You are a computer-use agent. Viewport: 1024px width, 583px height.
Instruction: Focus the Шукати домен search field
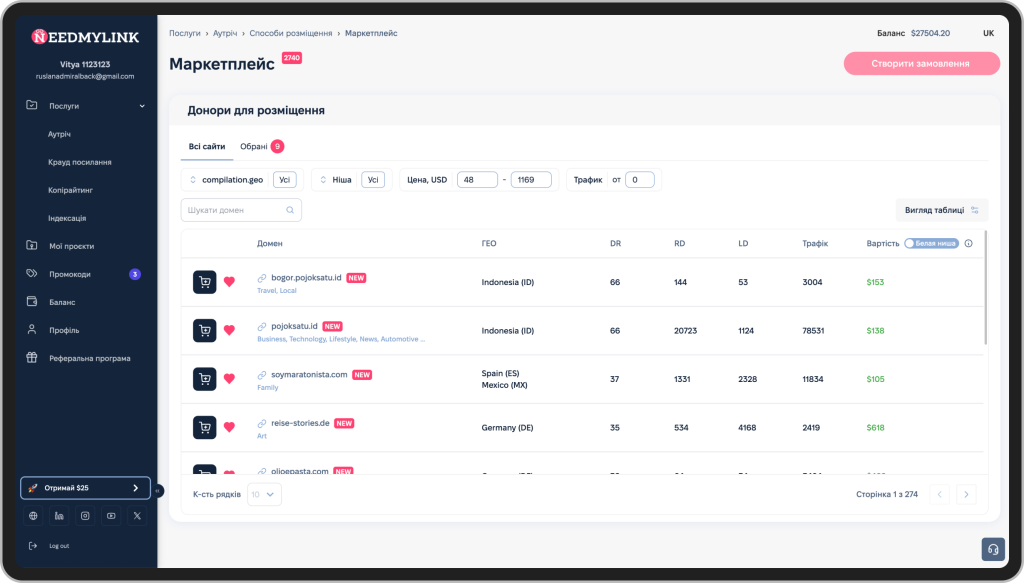241,210
